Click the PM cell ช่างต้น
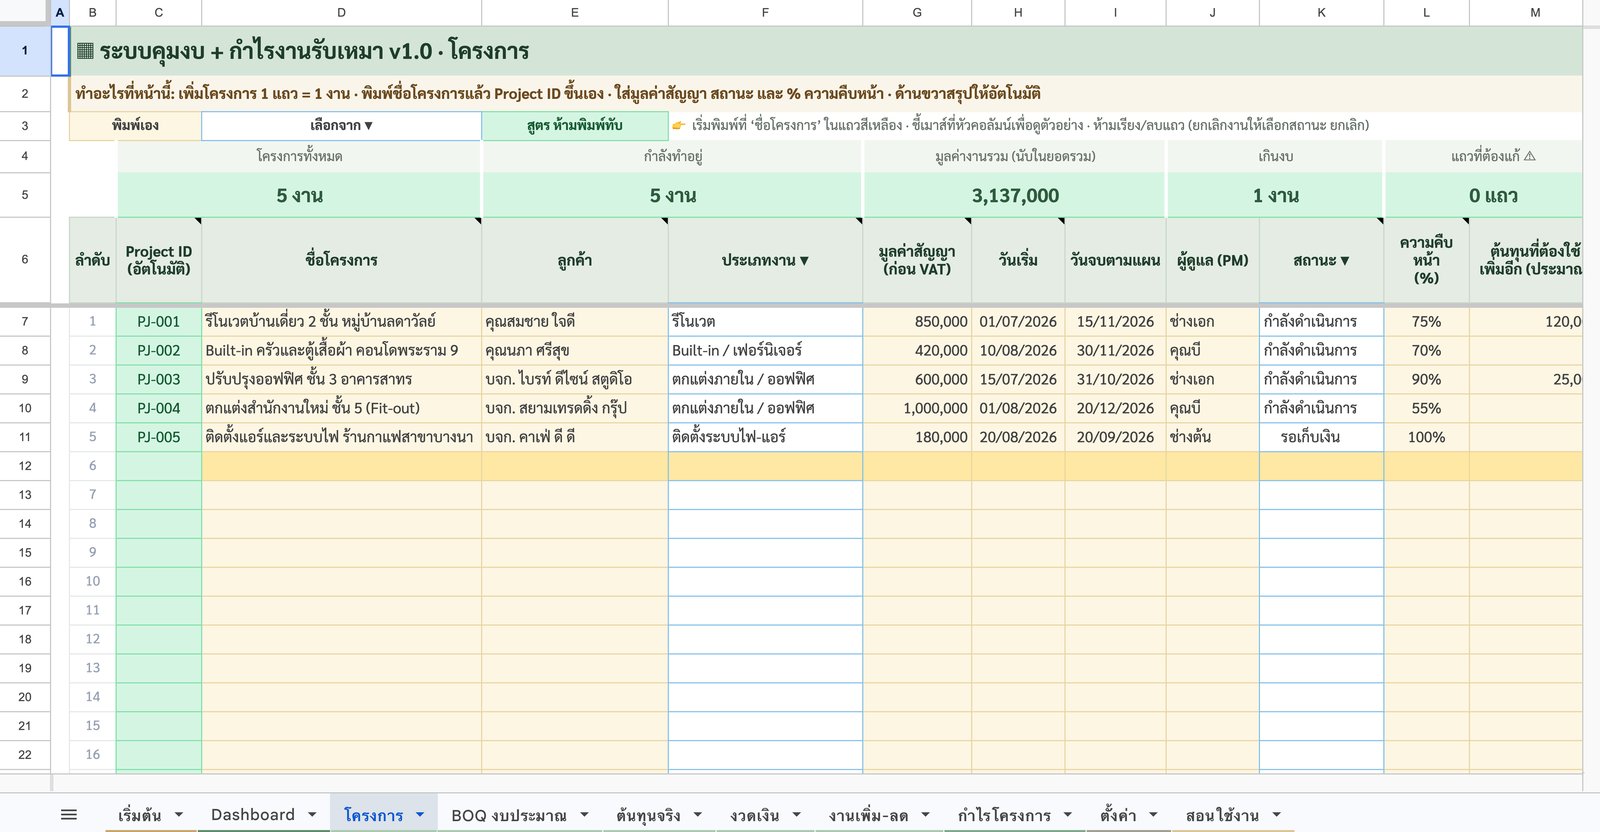1600x832 pixels. (1212, 437)
